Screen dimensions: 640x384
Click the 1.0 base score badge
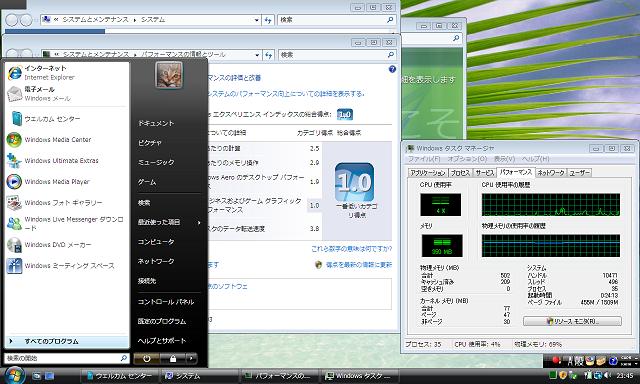pos(355,182)
